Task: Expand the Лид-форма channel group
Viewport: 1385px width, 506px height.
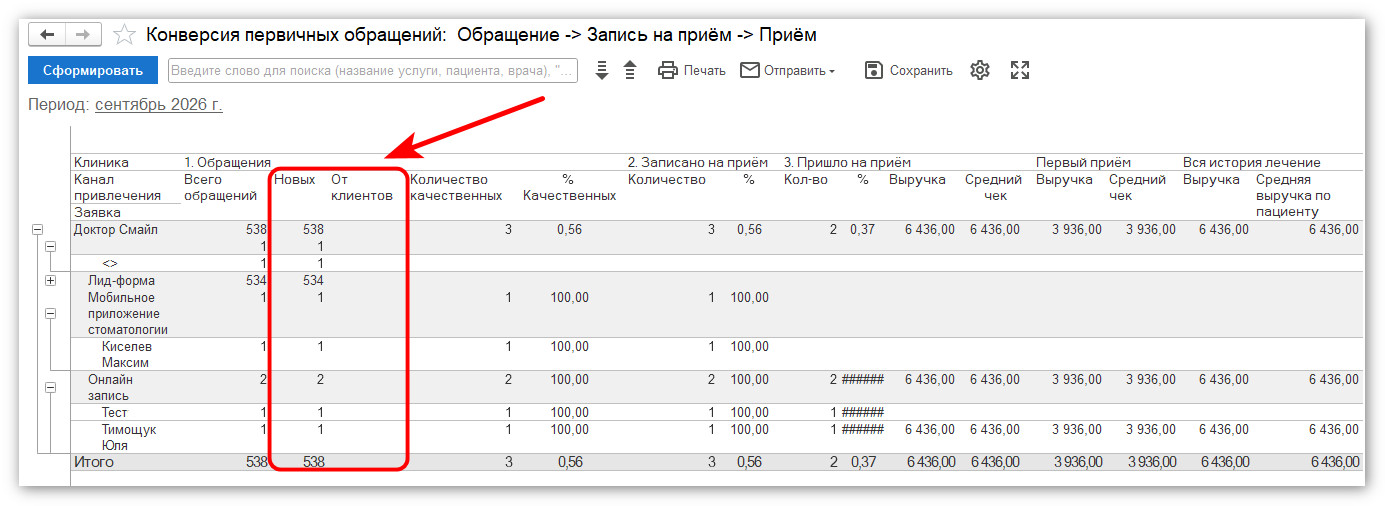Action: [x=51, y=281]
